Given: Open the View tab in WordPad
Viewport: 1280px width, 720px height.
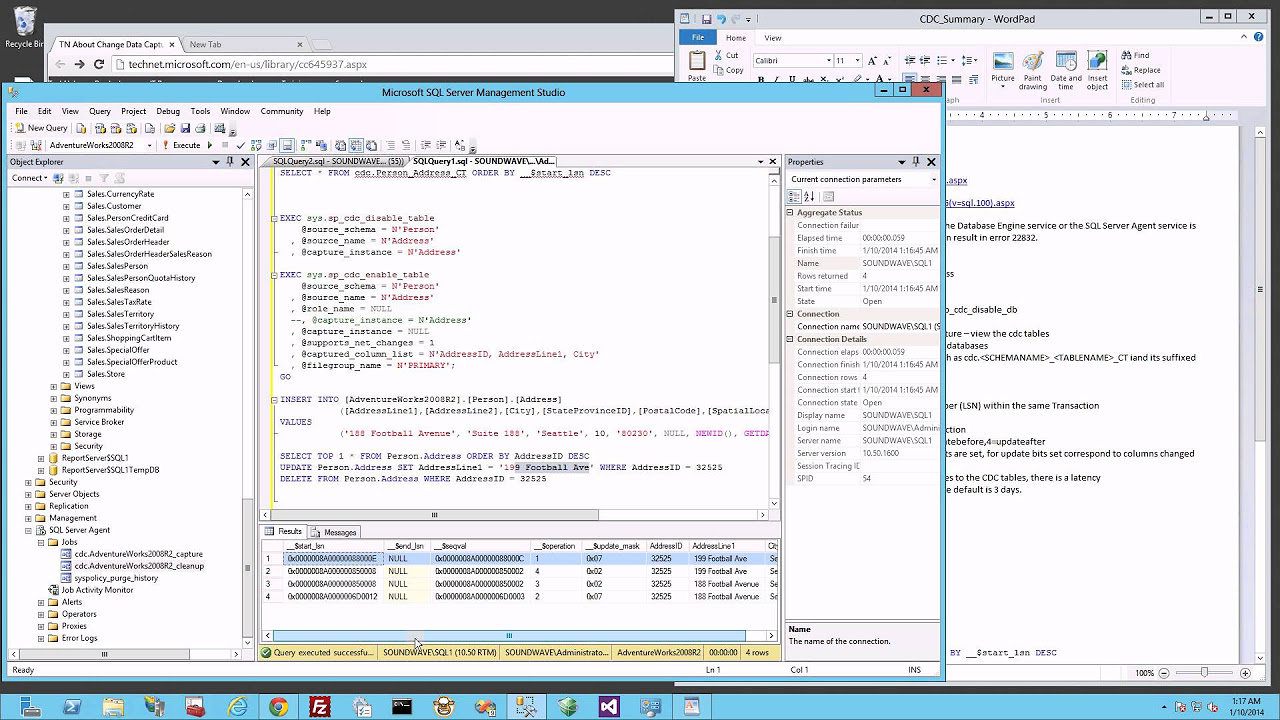Looking at the screenshot, I should 773,38.
